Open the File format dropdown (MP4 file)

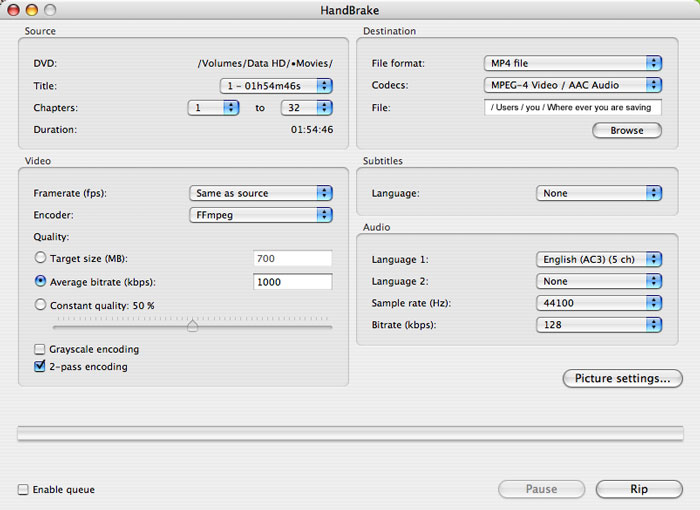pyautogui.click(x=573, y=63)
